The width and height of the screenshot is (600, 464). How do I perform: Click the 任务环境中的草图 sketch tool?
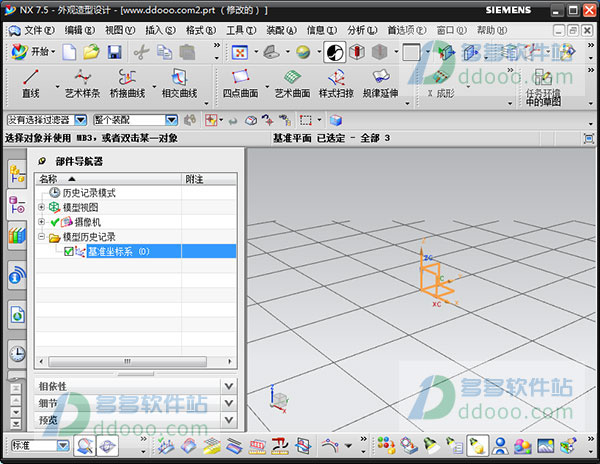(x=543, y=87)
